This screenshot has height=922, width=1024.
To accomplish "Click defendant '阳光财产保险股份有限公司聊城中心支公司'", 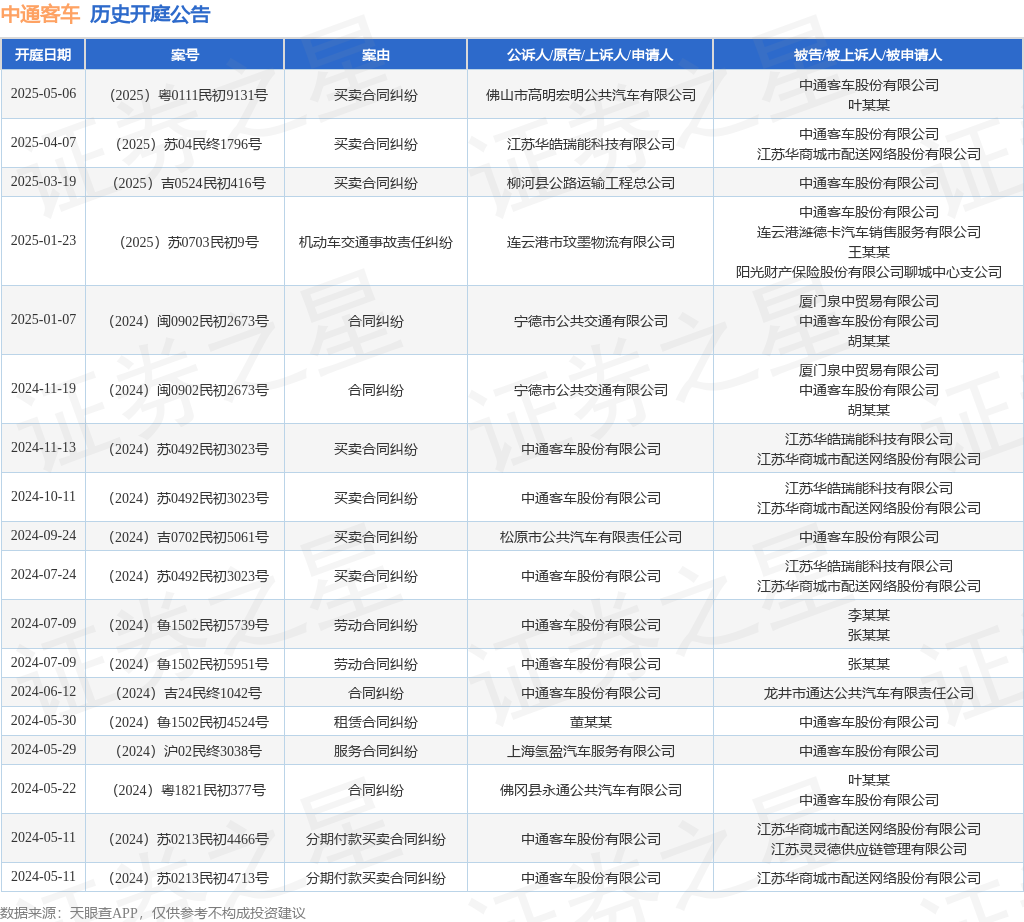I will [x=869, y=272].
